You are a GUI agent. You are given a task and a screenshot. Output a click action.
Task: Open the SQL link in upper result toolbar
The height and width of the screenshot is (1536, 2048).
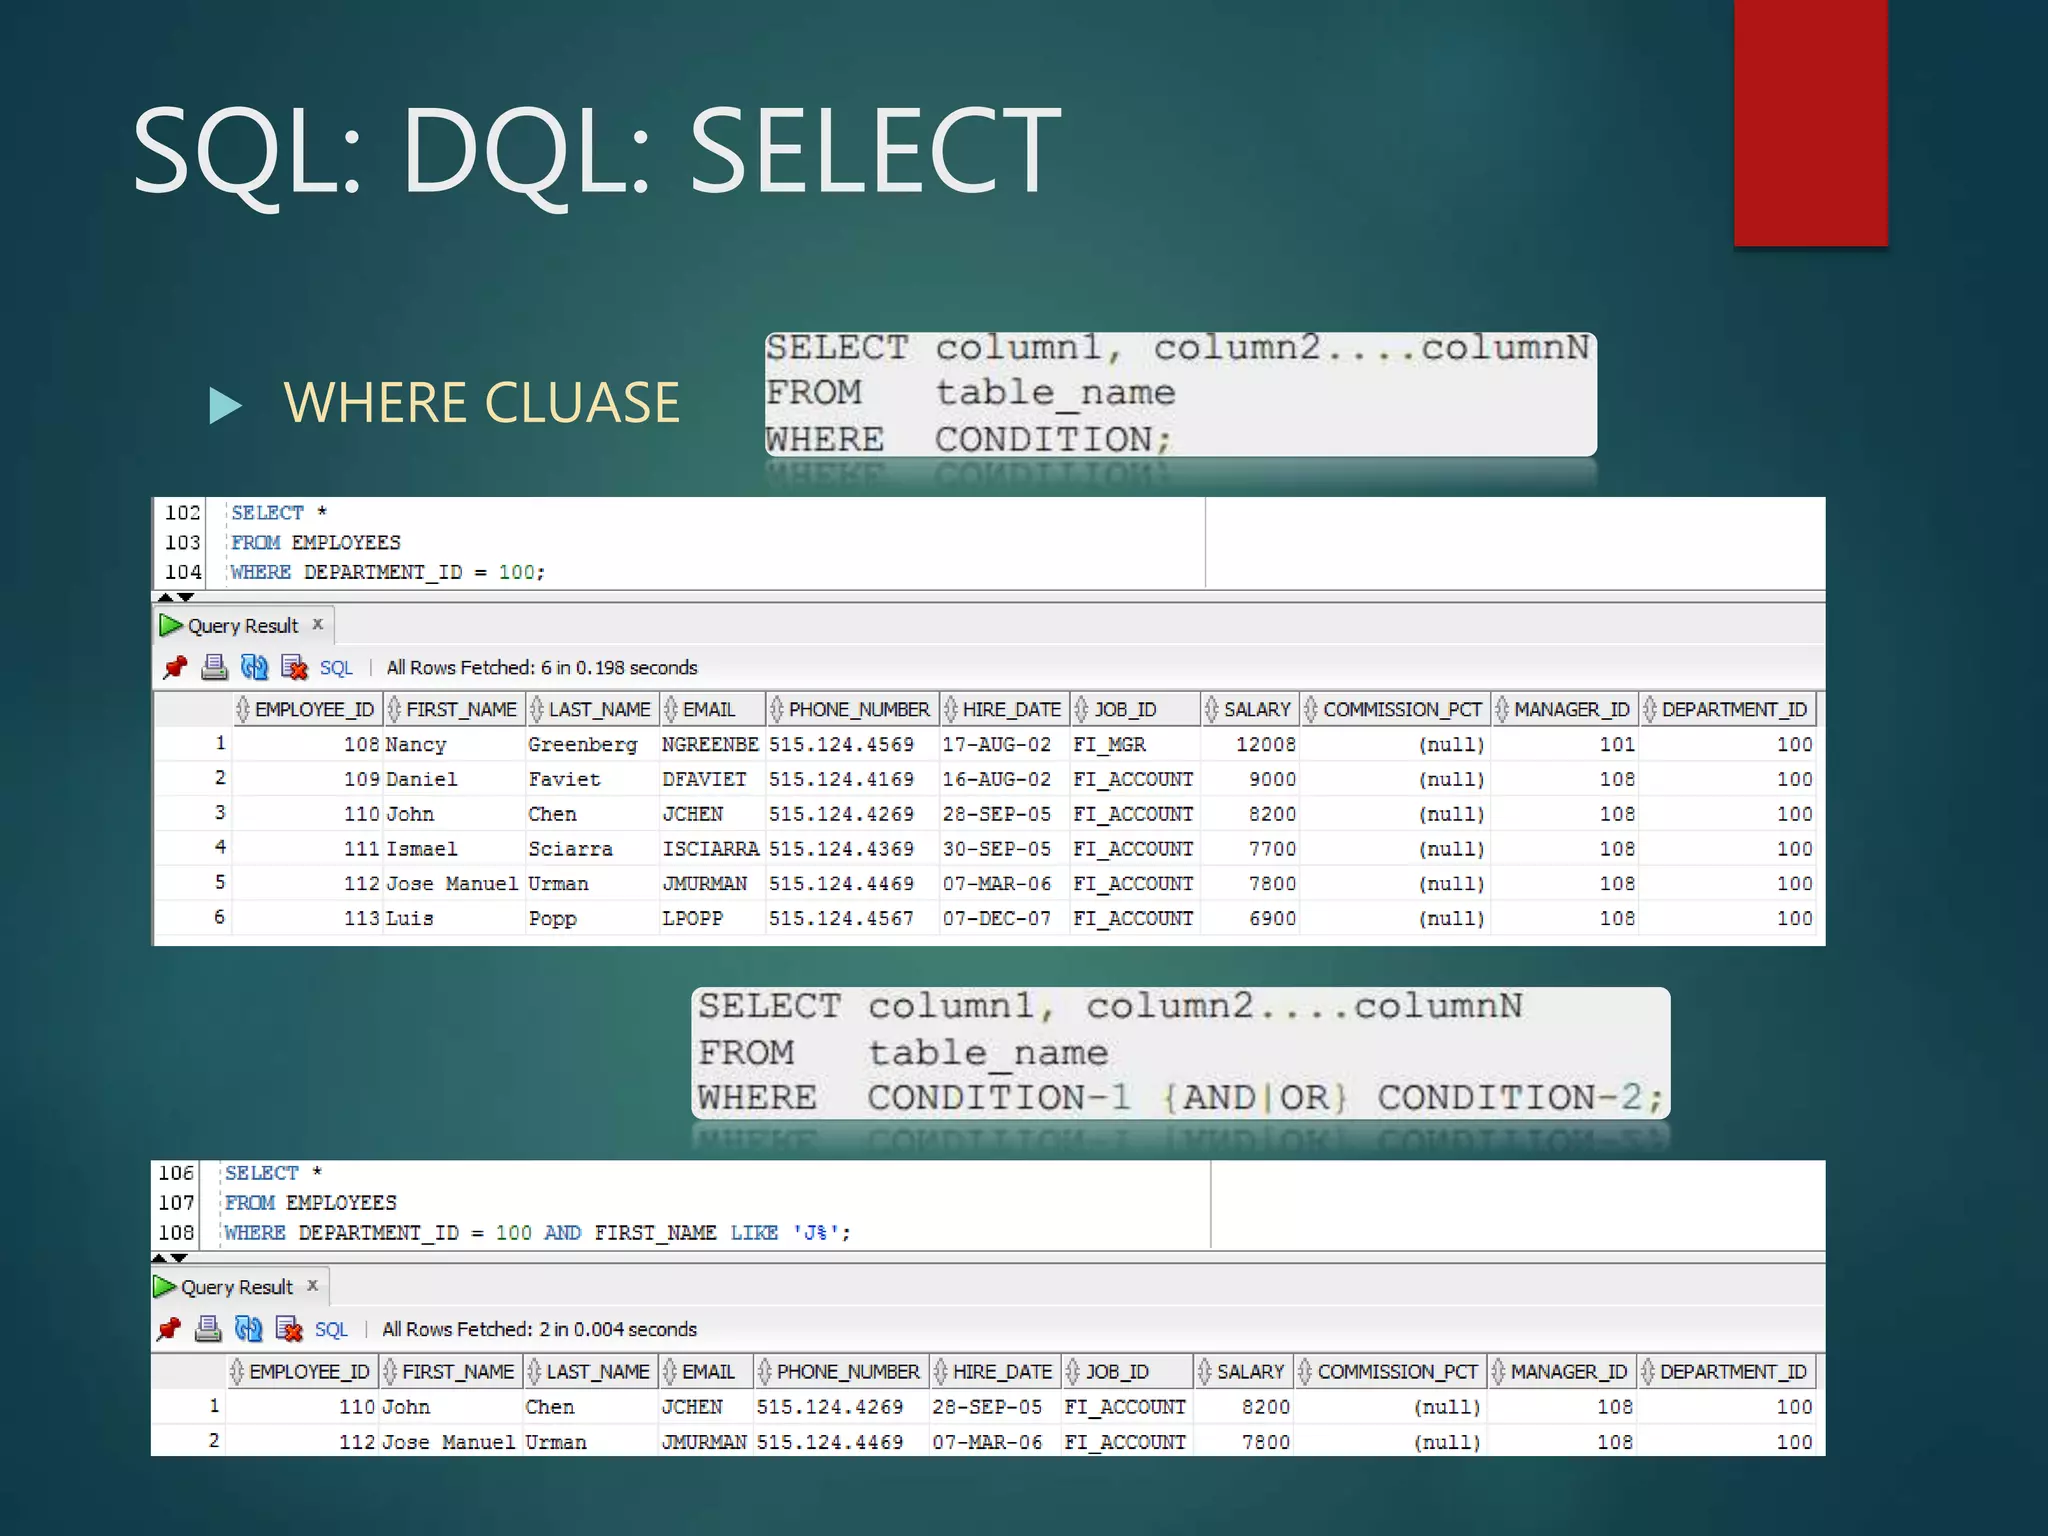[336, 668]
